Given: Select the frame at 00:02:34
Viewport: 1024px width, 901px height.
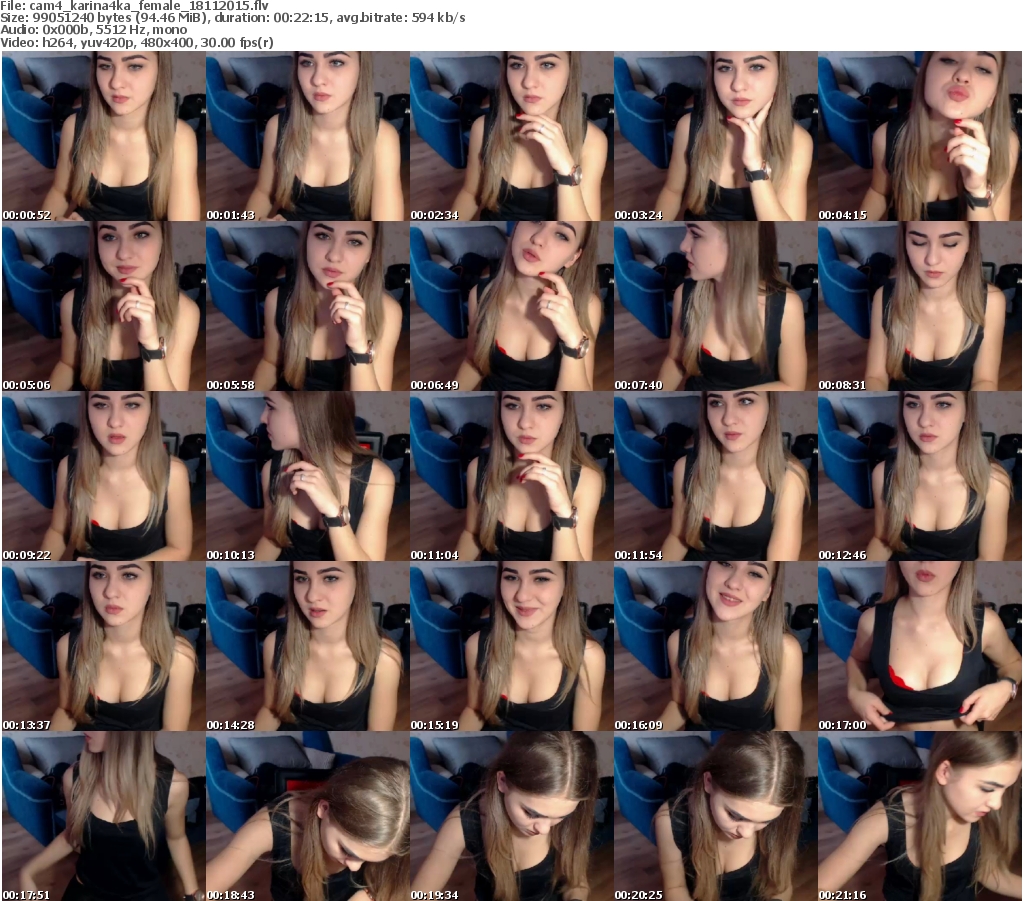Looking at the screenshot, I should 511,136.
